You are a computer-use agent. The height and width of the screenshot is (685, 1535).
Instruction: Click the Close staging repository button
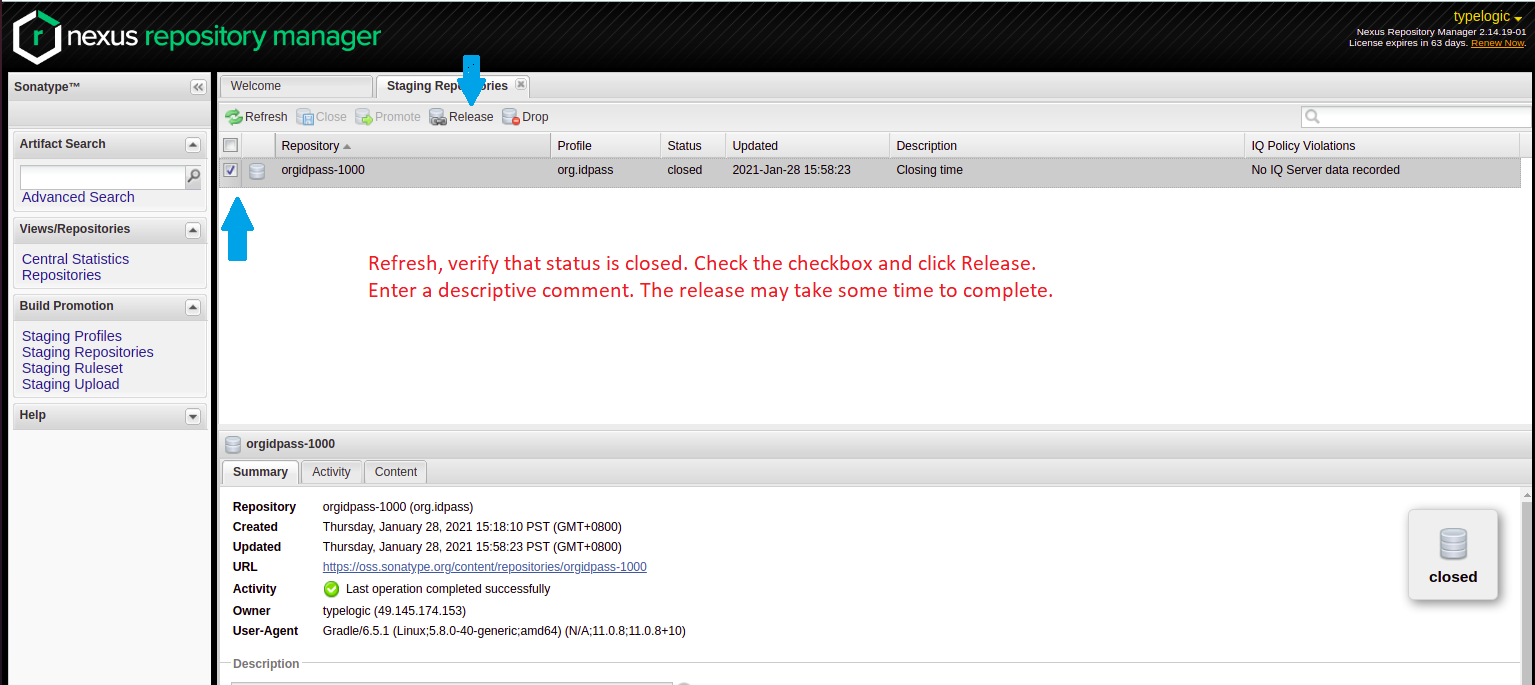[322, 117]
